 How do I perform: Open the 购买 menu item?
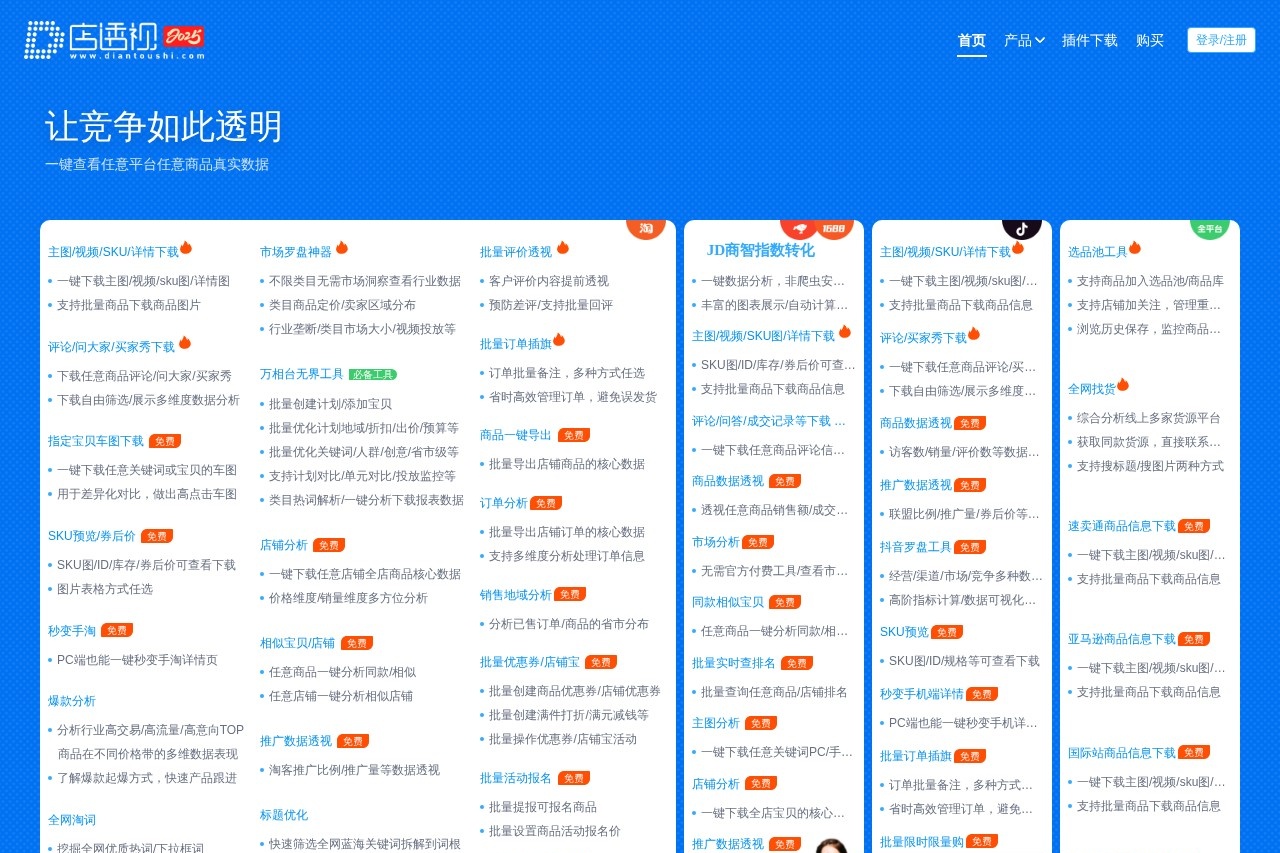1150,41
